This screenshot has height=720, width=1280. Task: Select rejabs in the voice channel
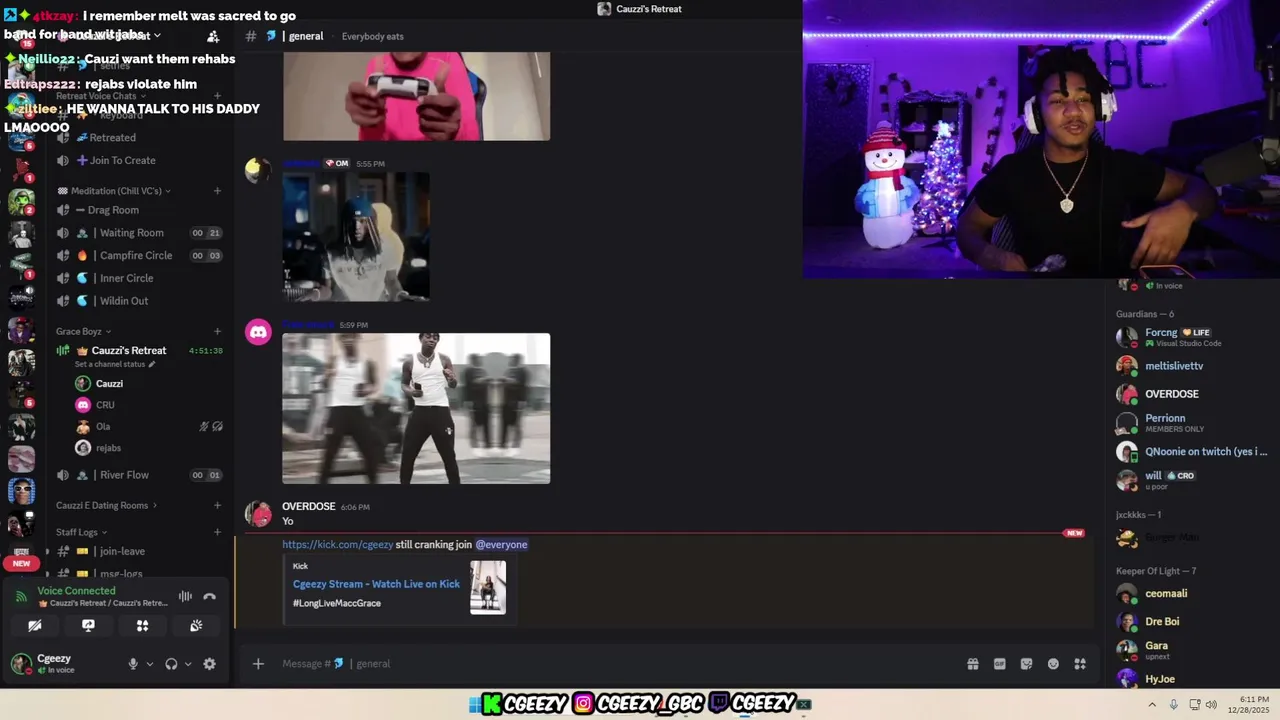108,448
